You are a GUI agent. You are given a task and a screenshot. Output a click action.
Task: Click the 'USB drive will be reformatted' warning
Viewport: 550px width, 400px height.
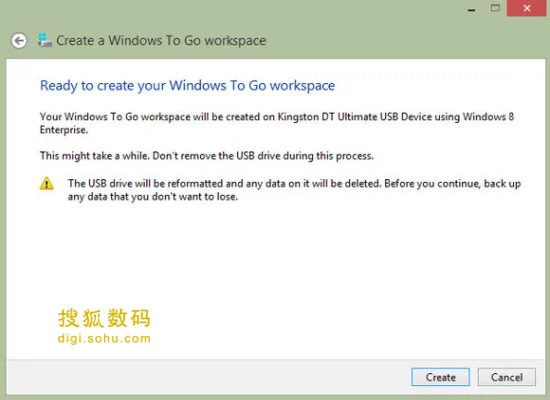pyautogui.click(x=294, y=184)
